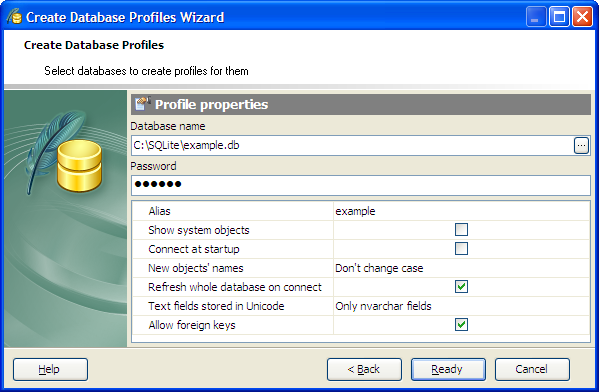The width and height of the screenshot is (599, 392).
Task: Click the browse ellipsis button for database name
Action: coord(581,146)
